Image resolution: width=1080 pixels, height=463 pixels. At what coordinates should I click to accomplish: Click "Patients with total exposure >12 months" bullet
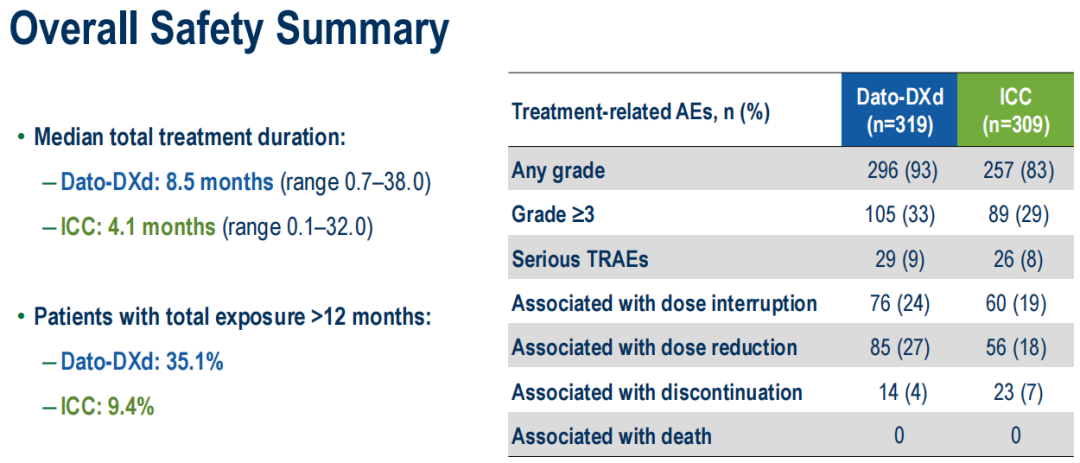tap(232, 317)
